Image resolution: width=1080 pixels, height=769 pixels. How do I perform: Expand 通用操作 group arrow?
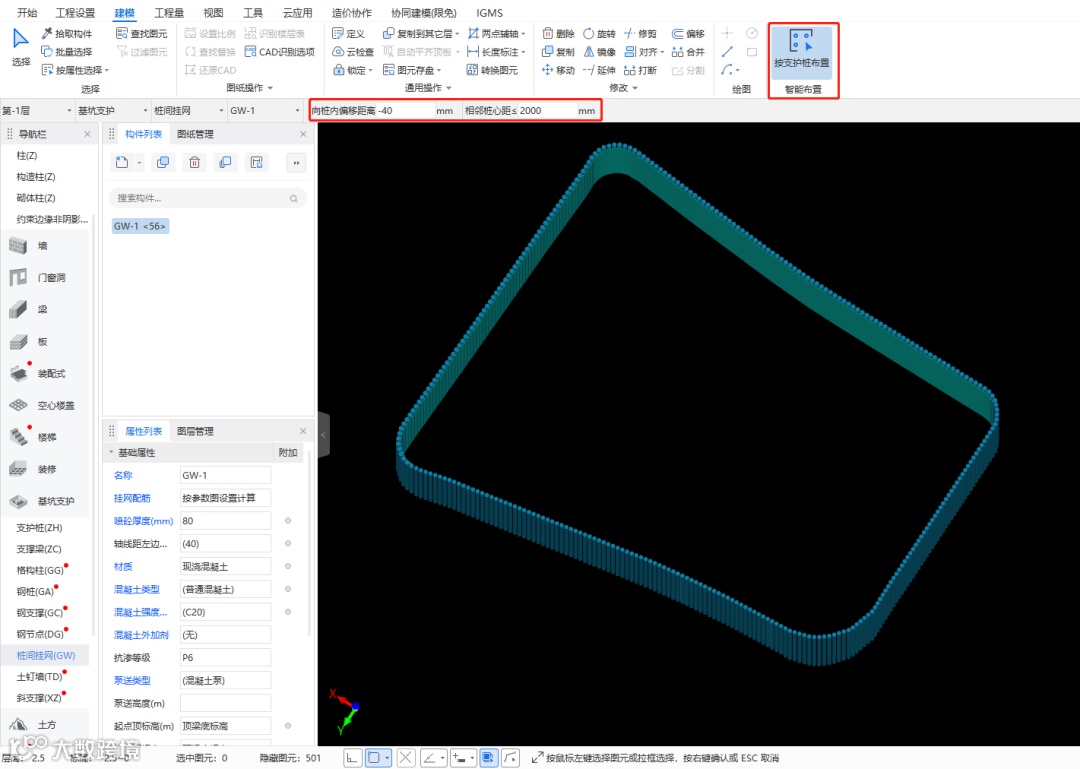click(449, 88)
